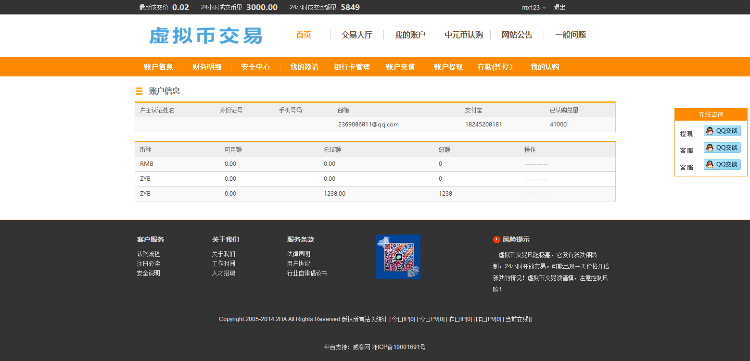The image size is (750, 361).
Task: Open the 行业自律倡议书 footer link
Action: 307,273
